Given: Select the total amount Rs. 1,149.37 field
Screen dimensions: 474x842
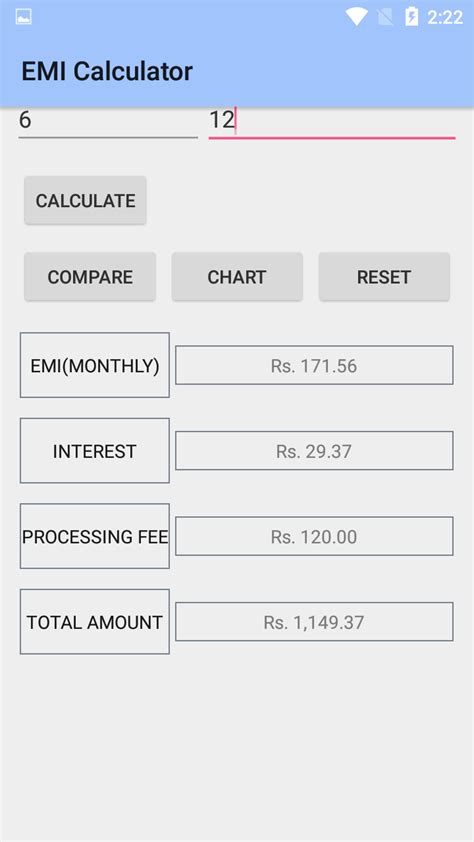Looking at the screenshot, I should (x=314, y=622).
